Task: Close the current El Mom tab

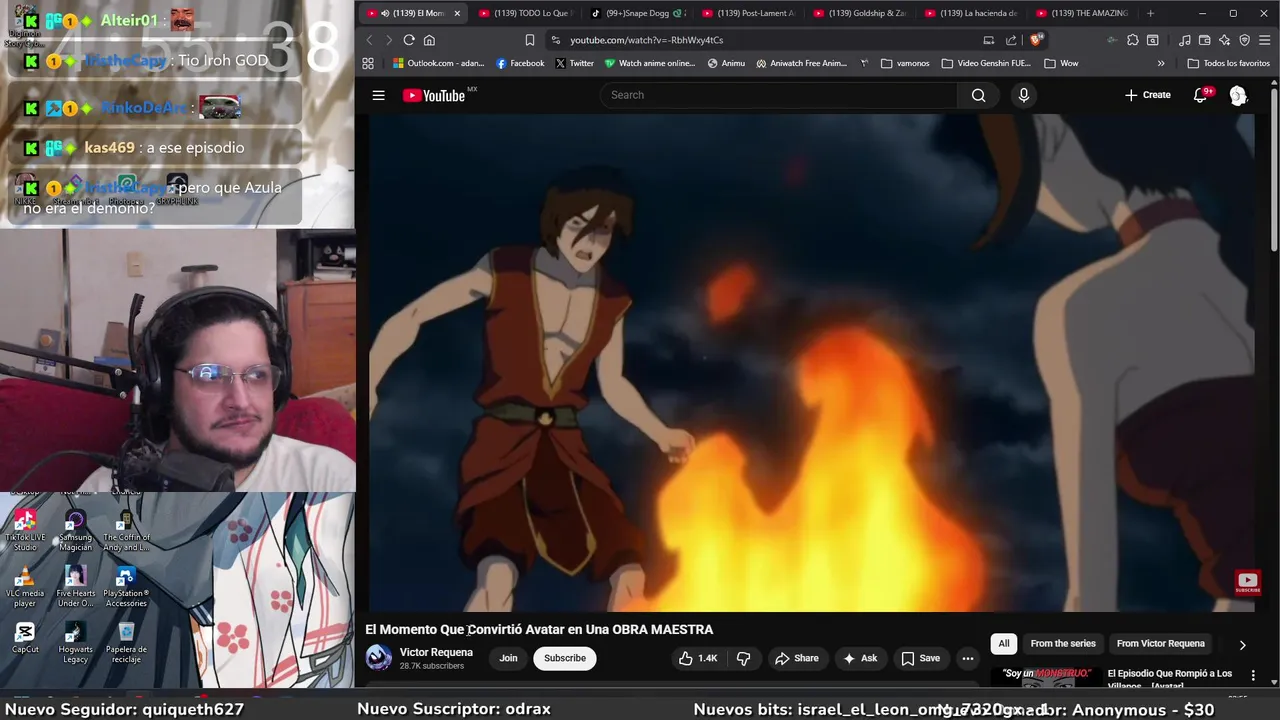Action: 457,13
